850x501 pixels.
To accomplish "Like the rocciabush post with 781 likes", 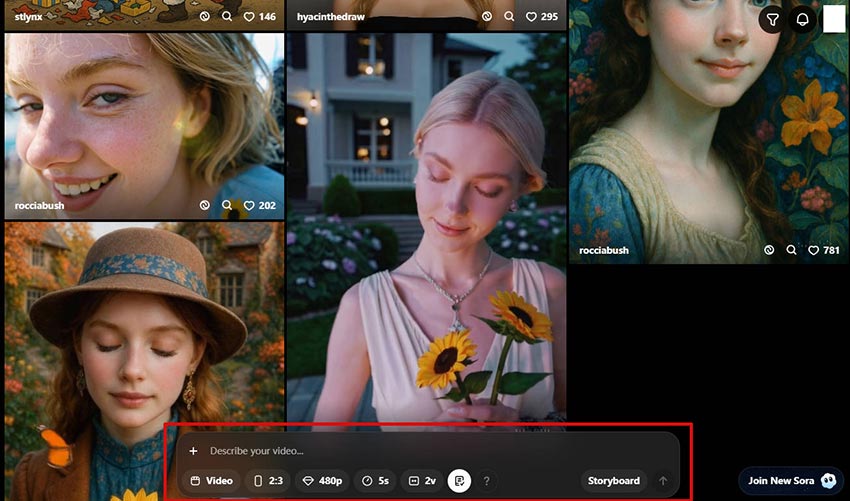I will [x=814, y=250].
